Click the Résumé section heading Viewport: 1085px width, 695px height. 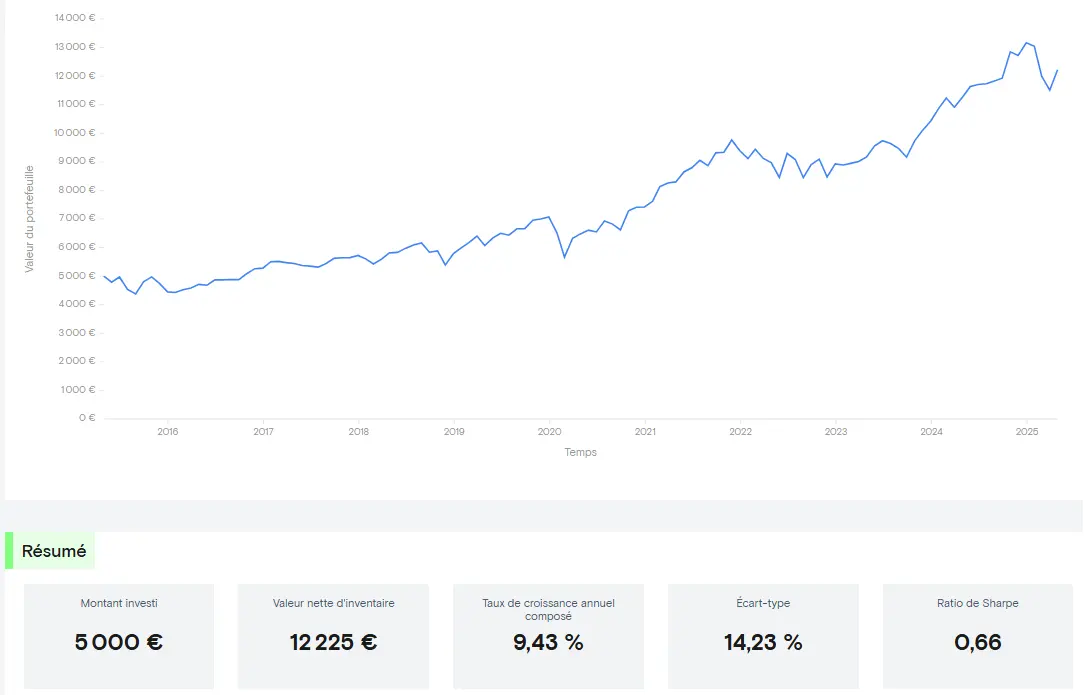54,551
